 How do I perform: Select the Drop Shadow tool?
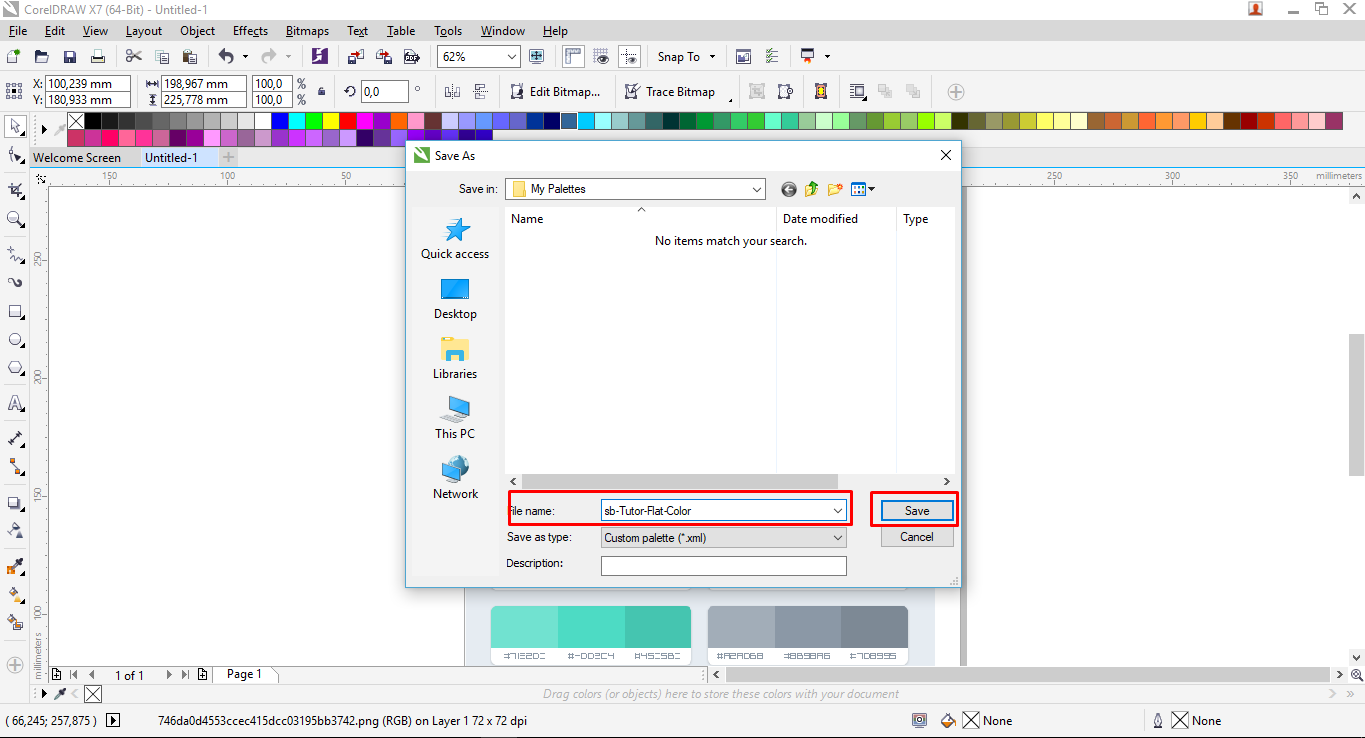15,503
